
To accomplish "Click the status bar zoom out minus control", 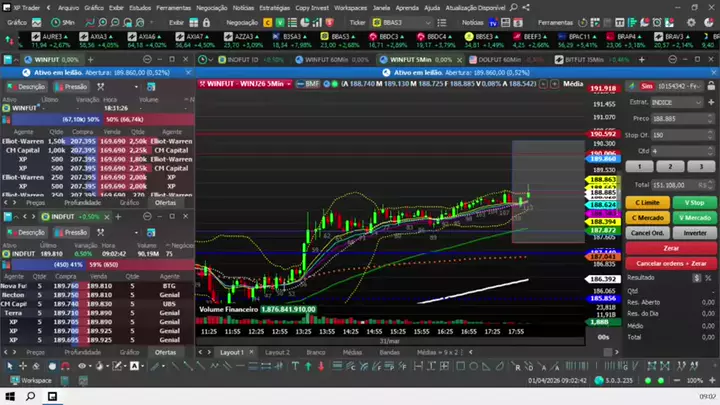I will (x=677, y=380).
